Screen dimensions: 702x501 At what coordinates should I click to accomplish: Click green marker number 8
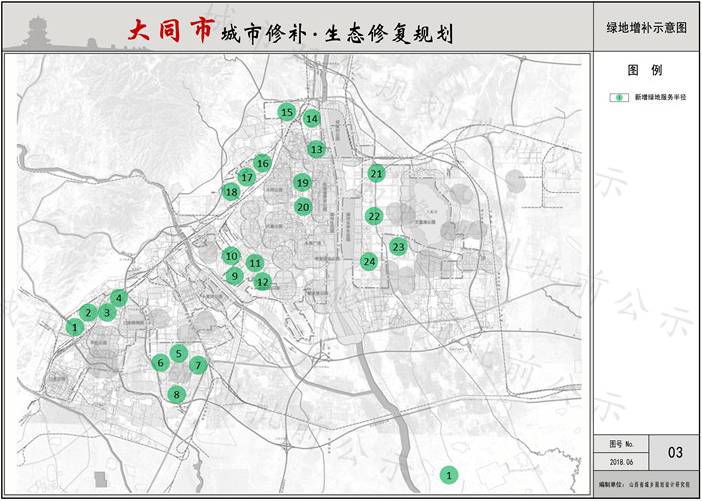click(177, 394)
